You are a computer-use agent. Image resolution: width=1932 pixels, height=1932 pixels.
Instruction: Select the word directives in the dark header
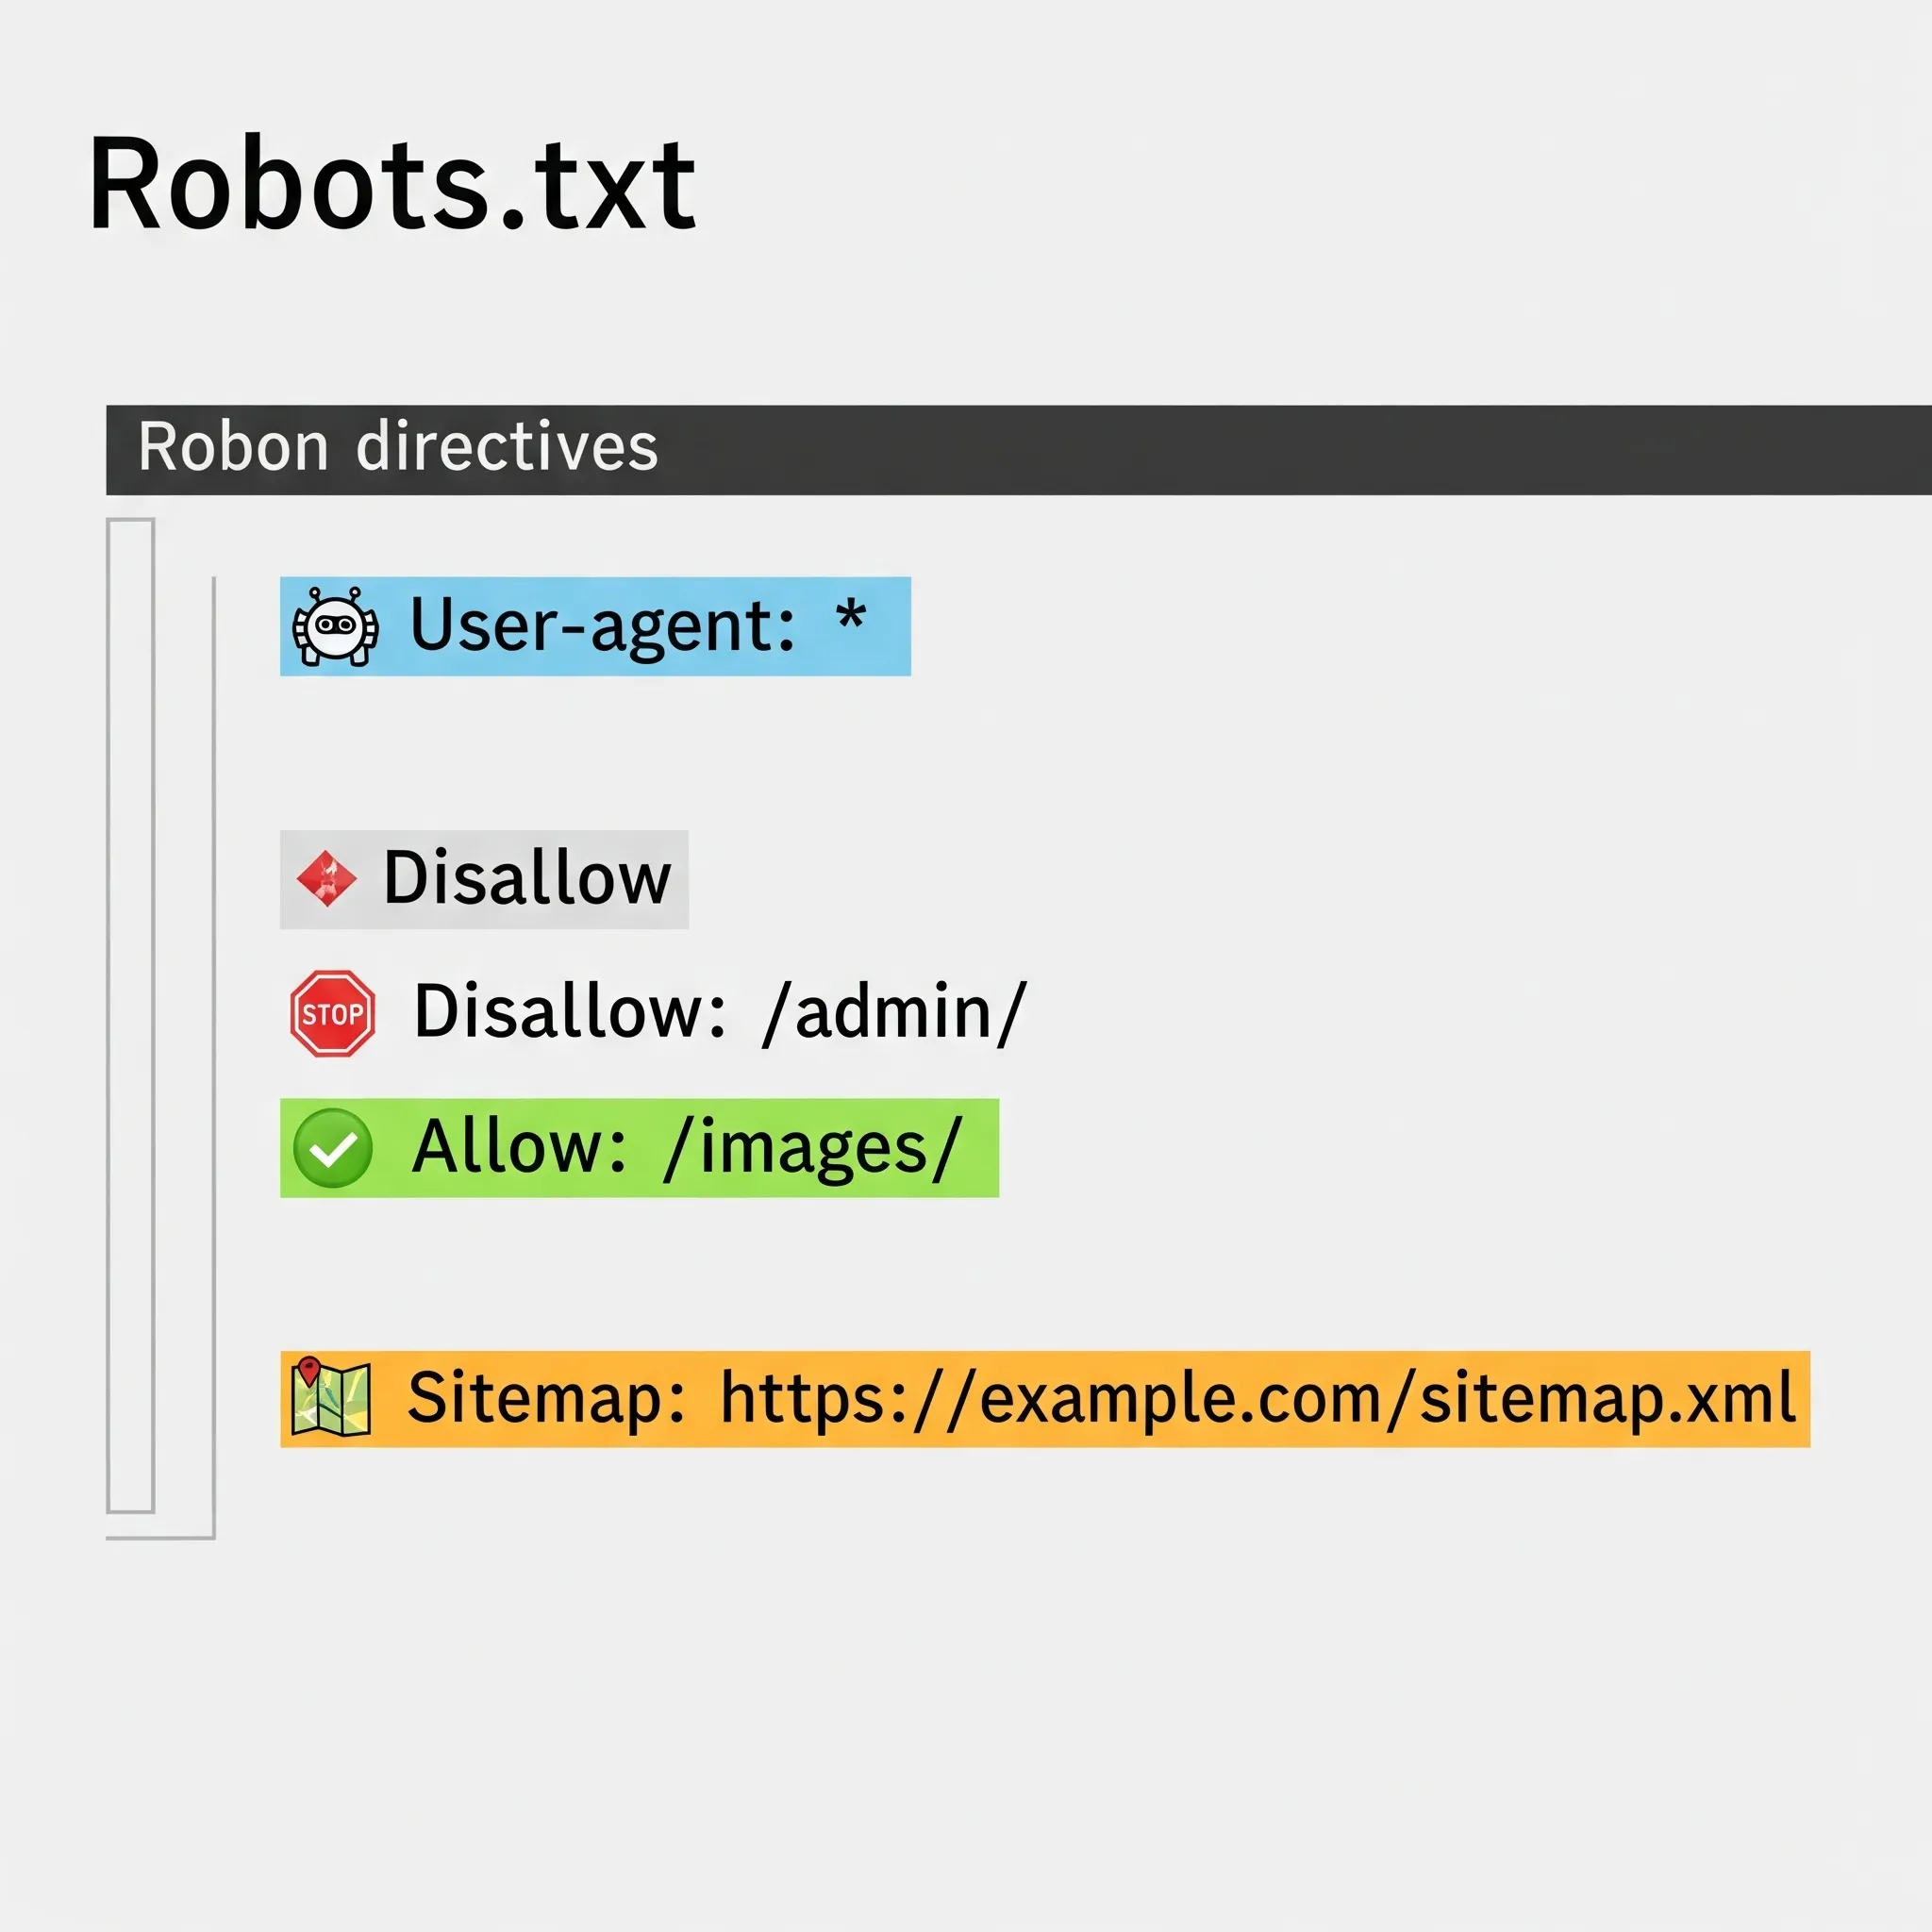click(507, 447)
